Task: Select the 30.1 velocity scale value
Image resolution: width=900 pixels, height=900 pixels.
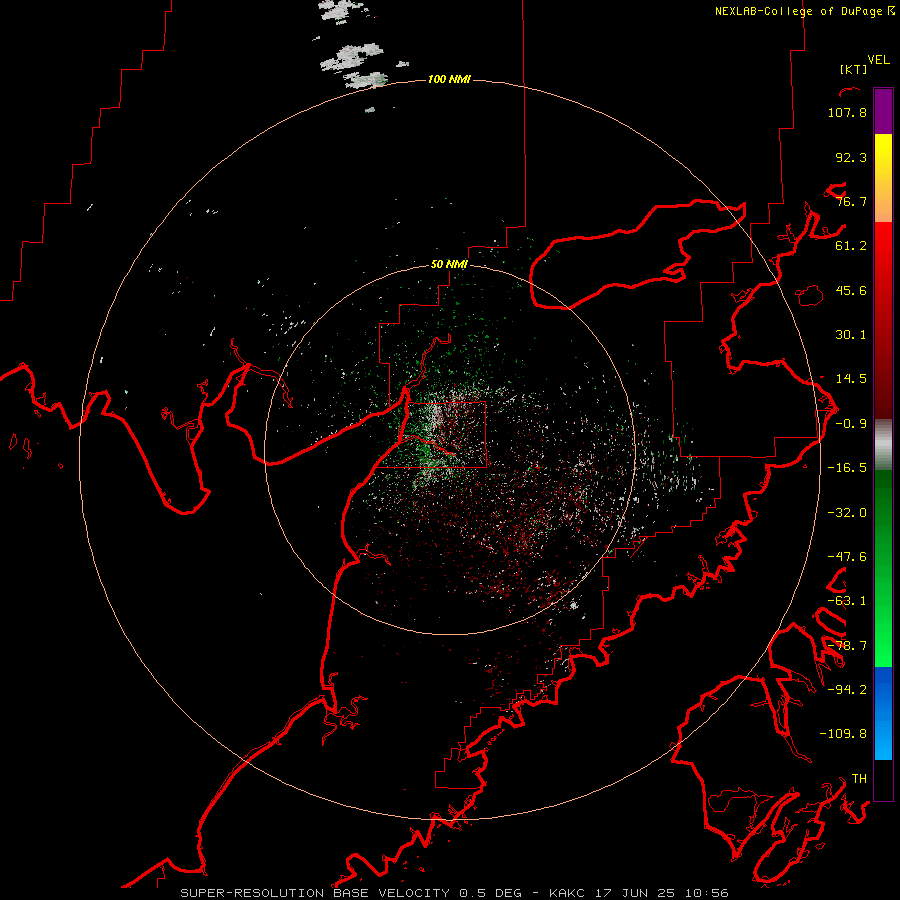Action: pyautogui.click(x=851, y=335)
